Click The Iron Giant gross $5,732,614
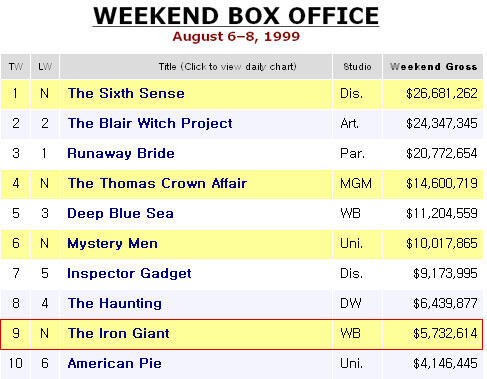This screenshot has height=379, width=487. tap(445, 333)
